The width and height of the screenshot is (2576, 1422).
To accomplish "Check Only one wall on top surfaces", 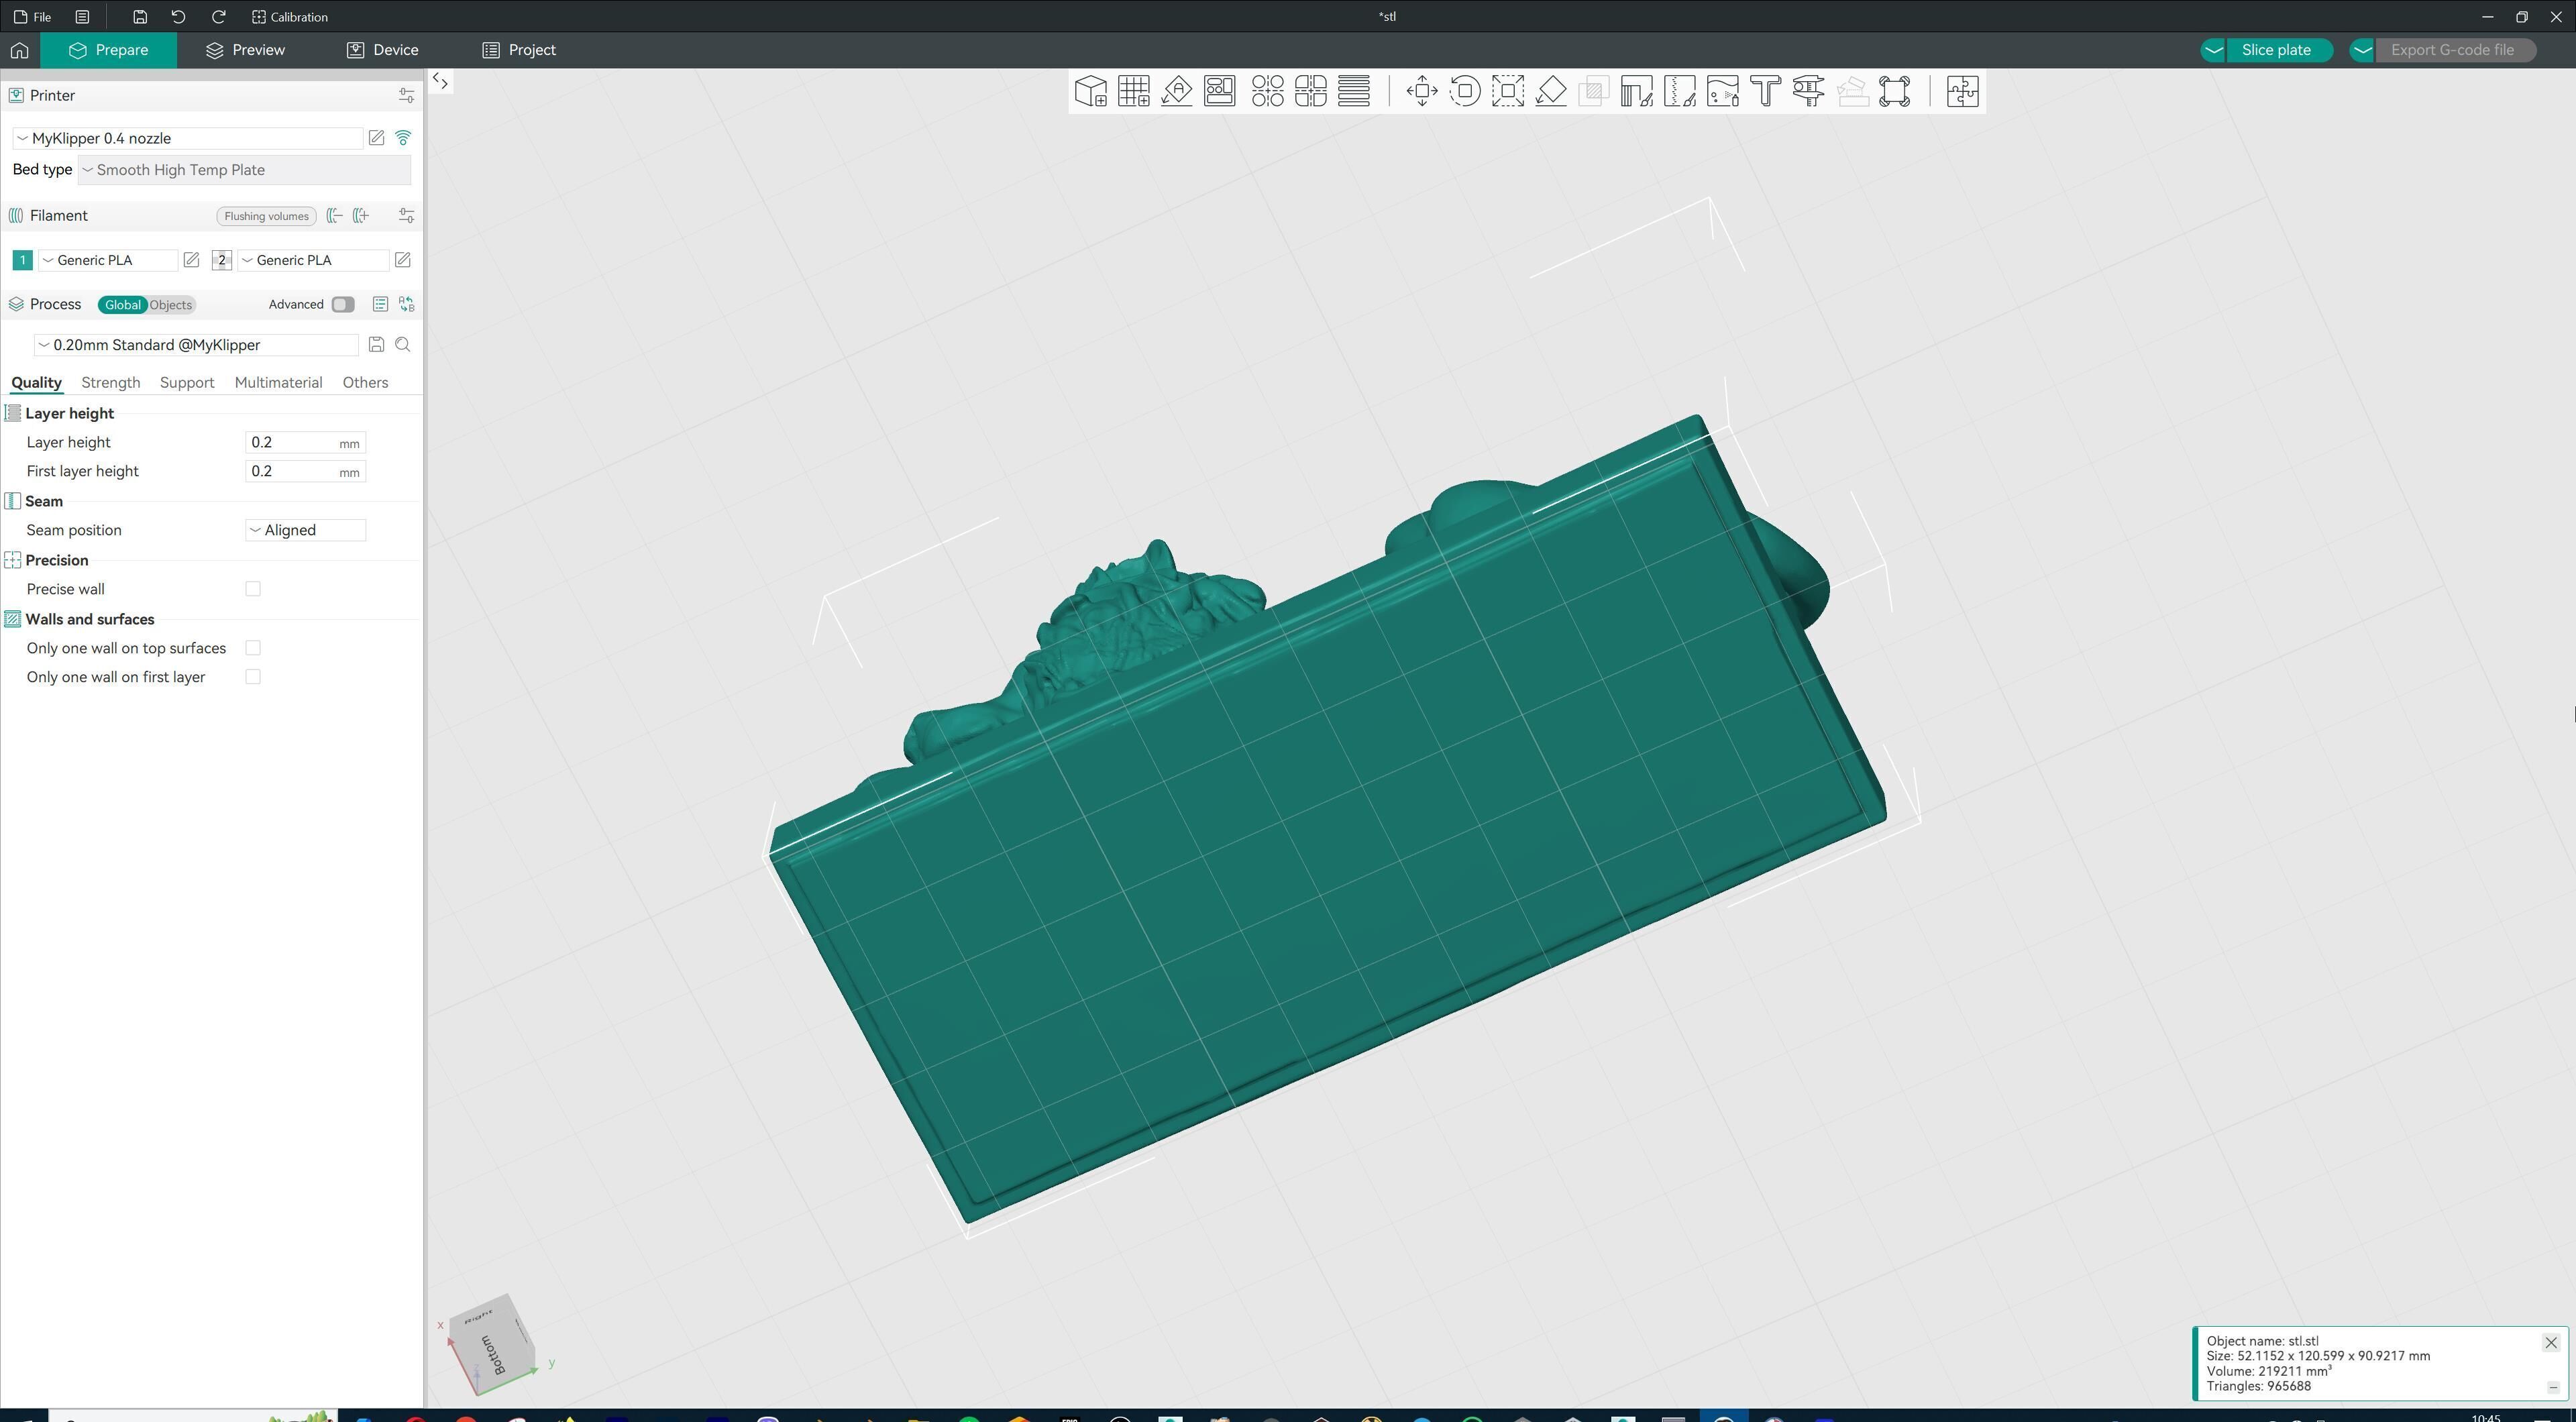I will [x=253, y=648].
